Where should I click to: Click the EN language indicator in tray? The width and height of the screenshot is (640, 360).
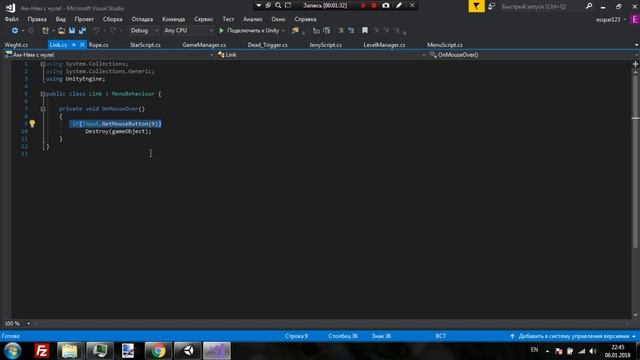pos(534,350)
